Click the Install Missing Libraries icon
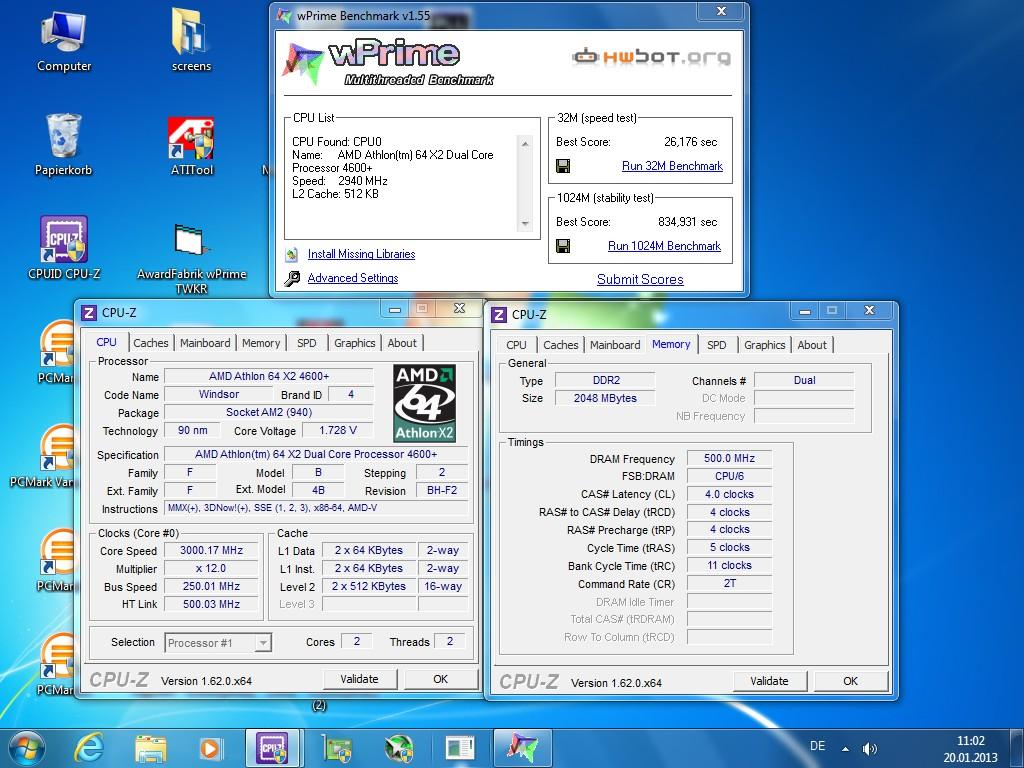This screenshot has width=1024, height=768. tap(292, 254)
